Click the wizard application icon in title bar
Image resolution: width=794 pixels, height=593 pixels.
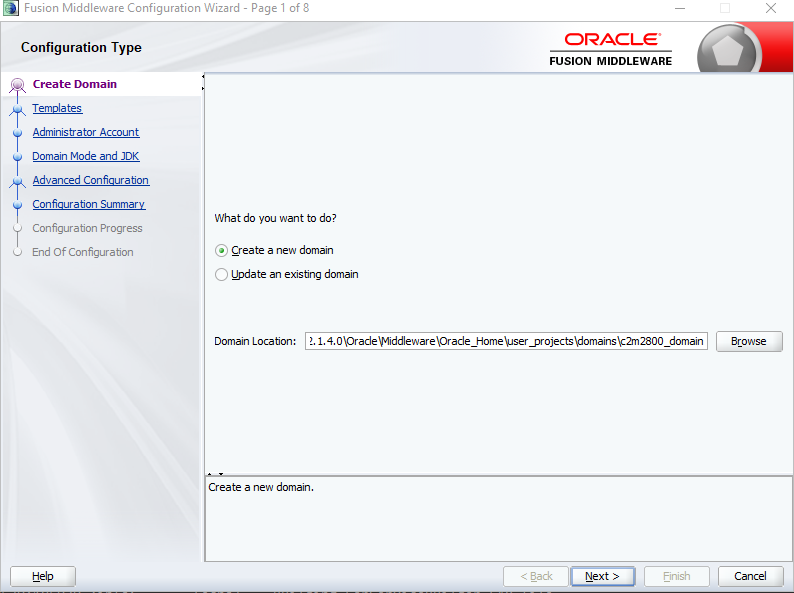click(x=11, y=9)
